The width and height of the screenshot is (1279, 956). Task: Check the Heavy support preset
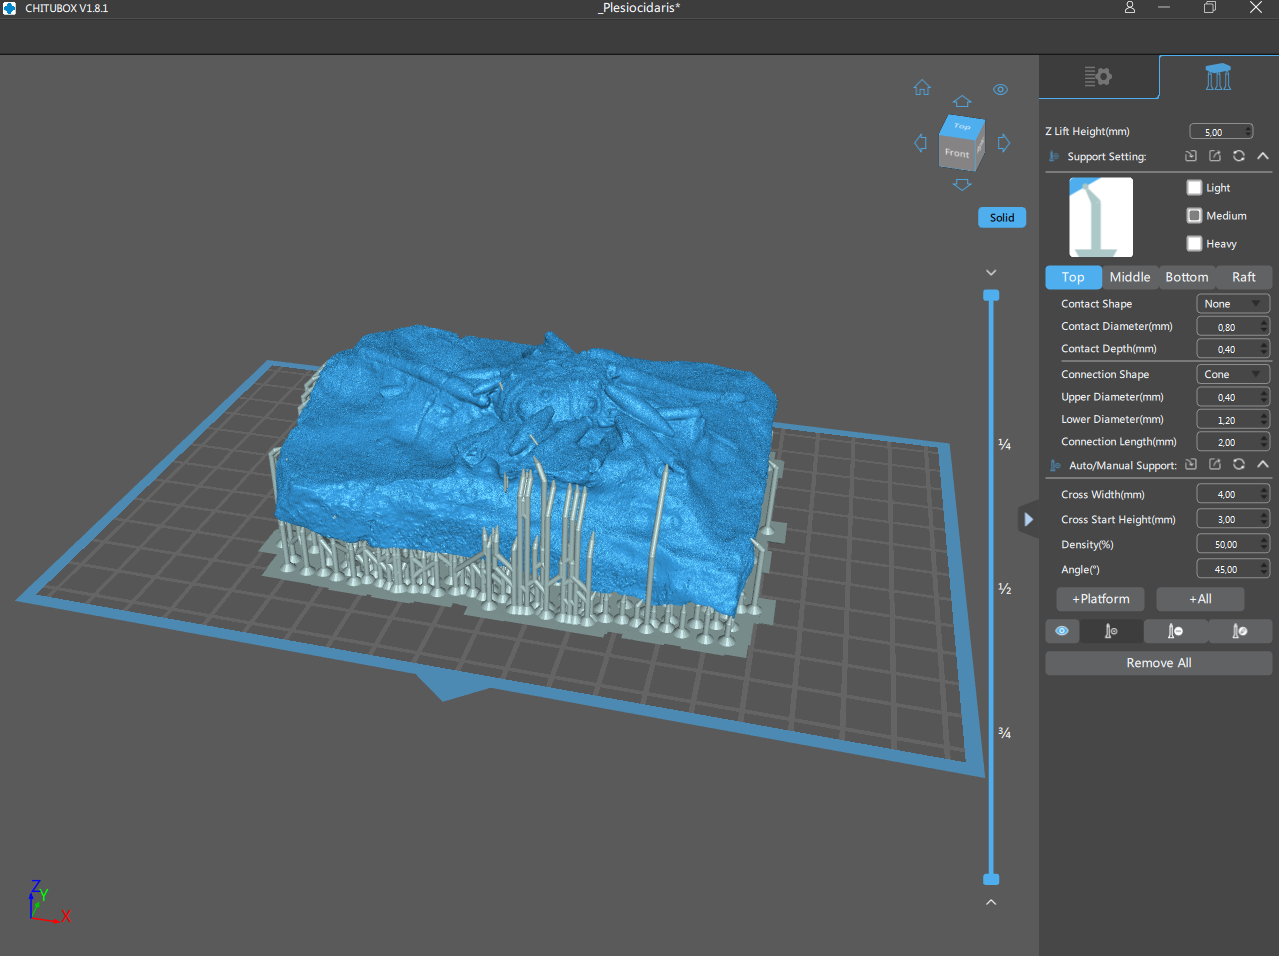pos(1194,244)
